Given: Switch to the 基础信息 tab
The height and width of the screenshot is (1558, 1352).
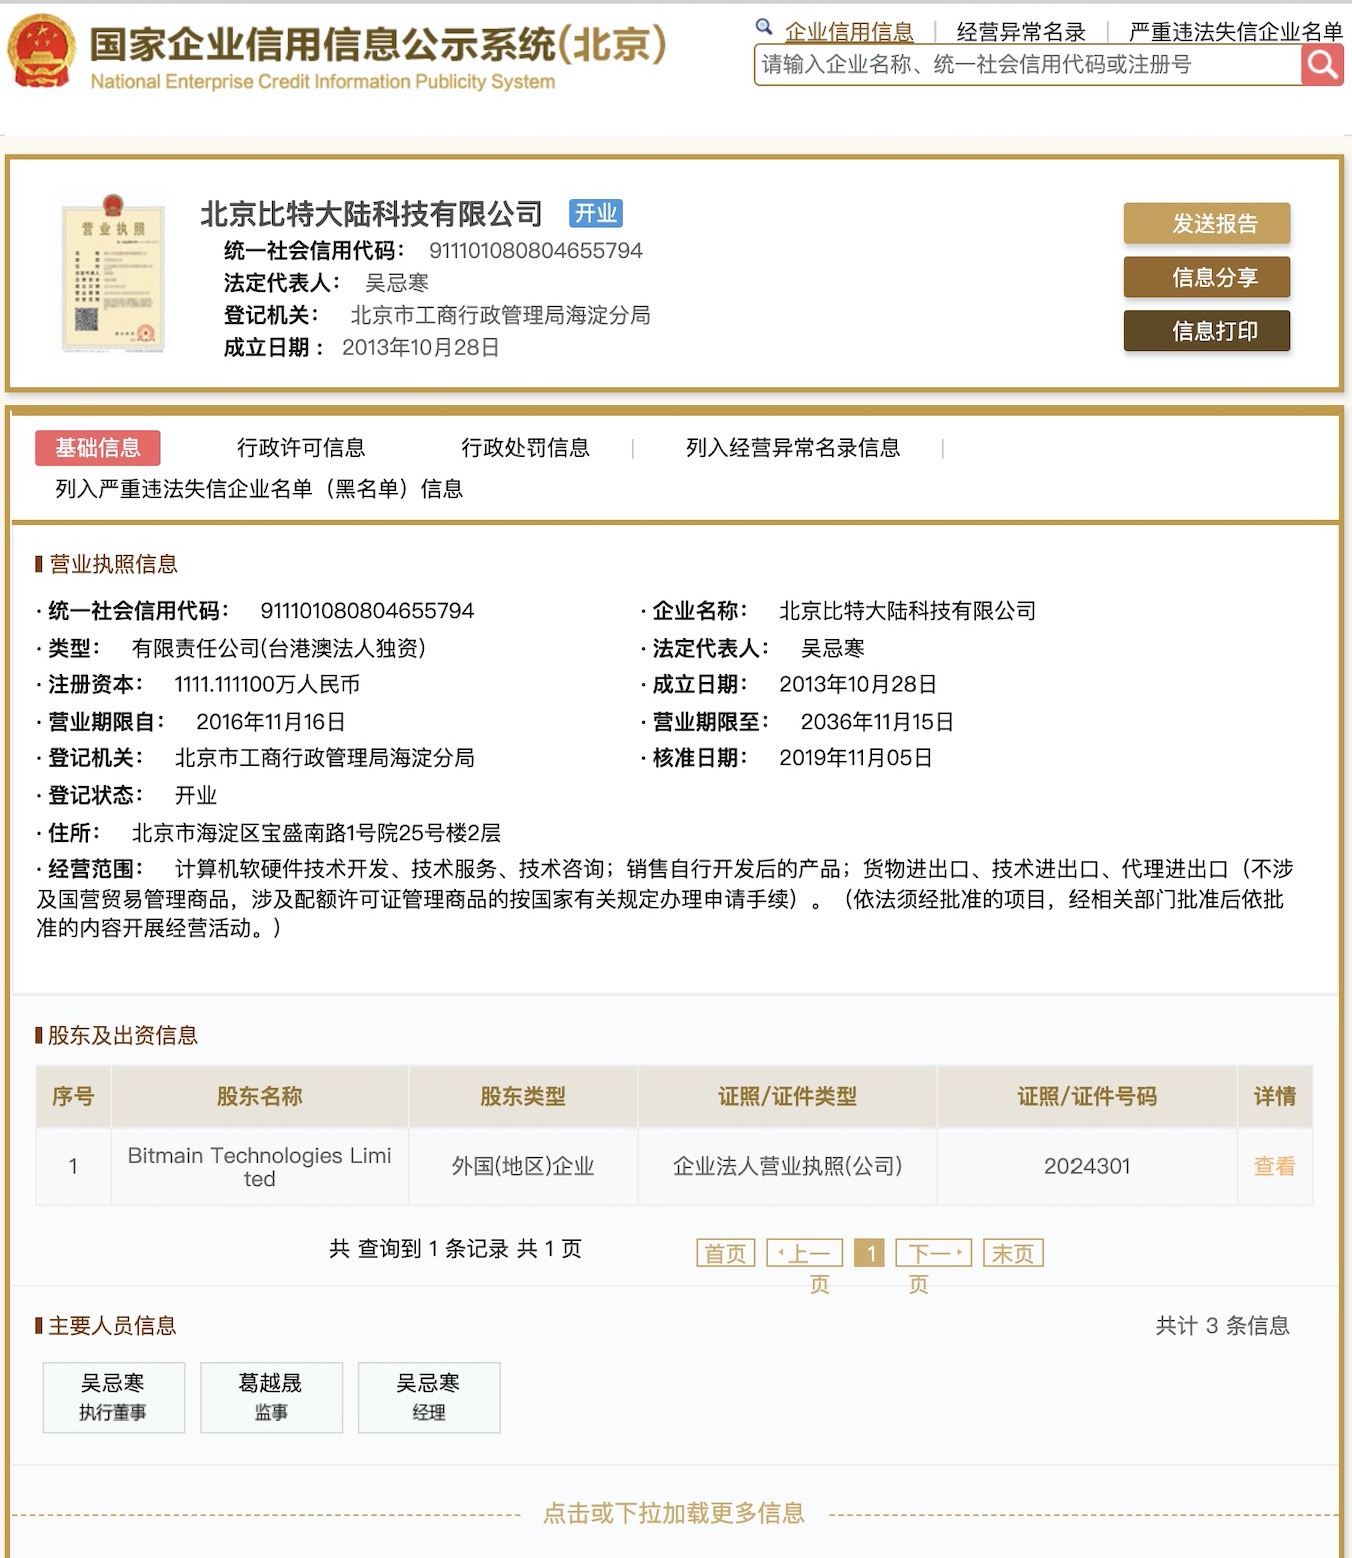Looking at the screenshot, I should [98, 447].
